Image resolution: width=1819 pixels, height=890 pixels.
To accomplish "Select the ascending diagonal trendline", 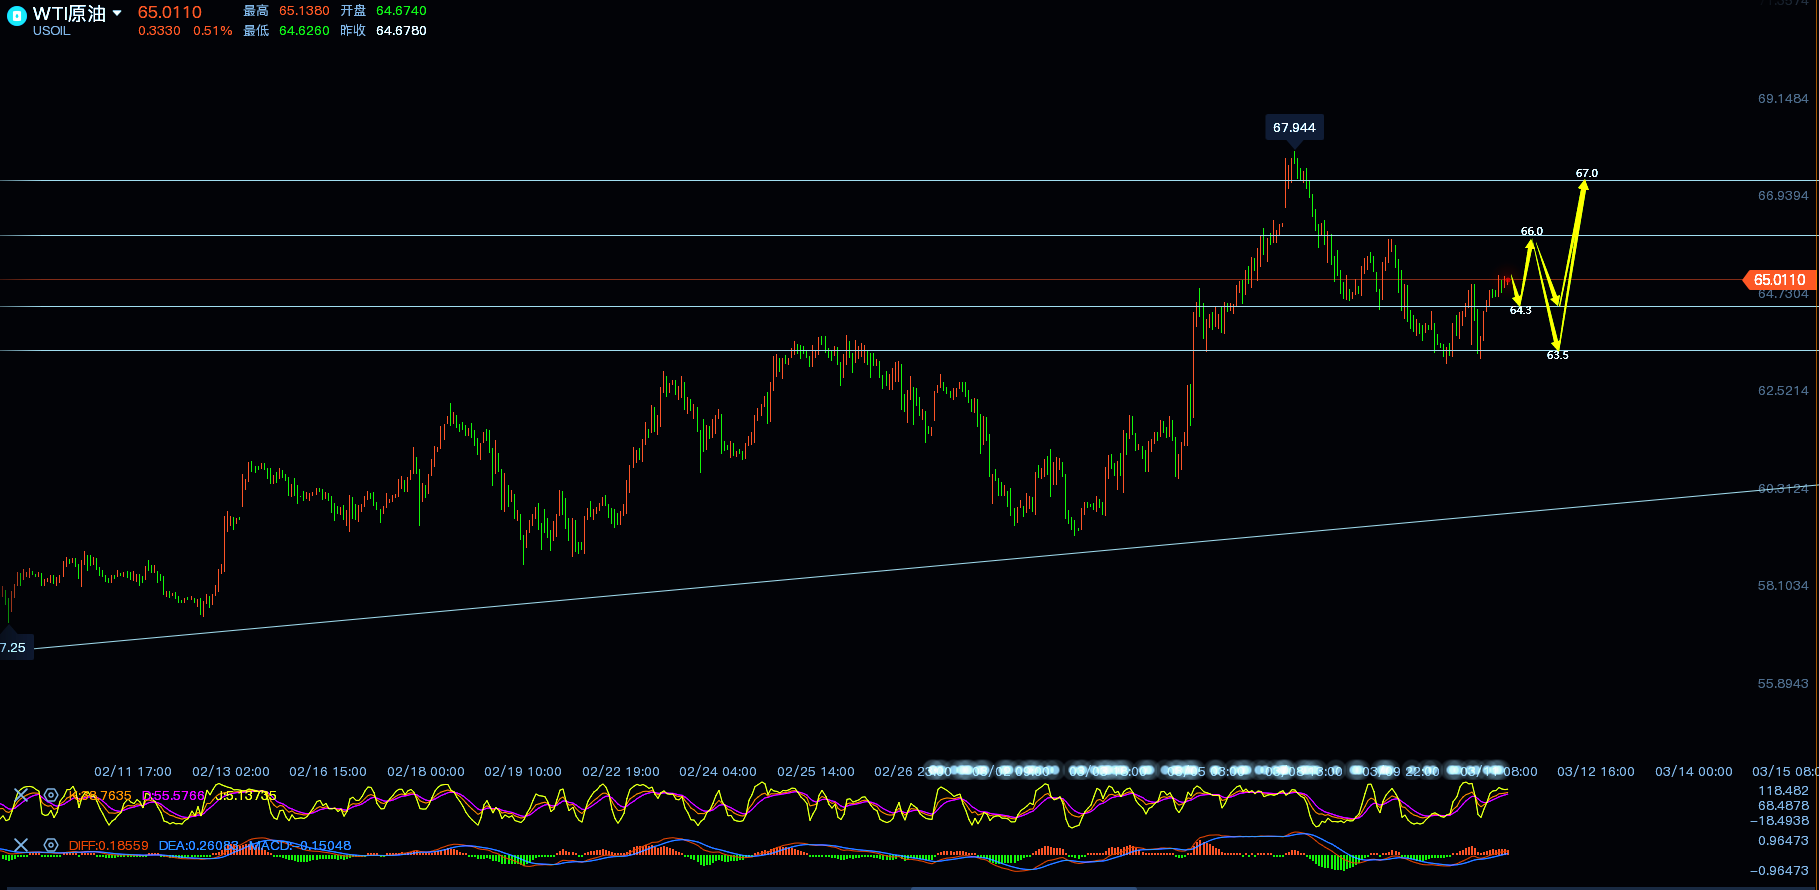I will point(900,568).
